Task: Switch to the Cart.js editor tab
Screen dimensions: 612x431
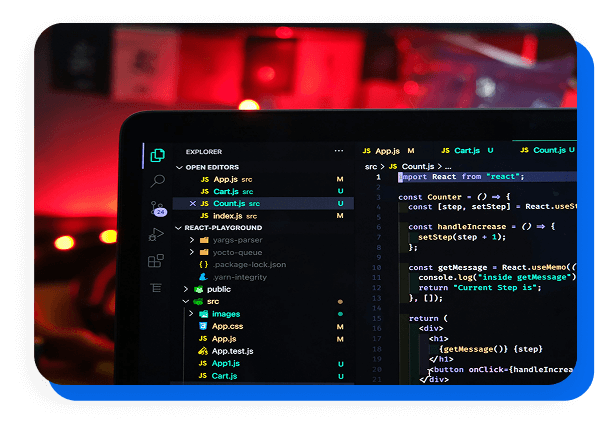Action: click(467, 150)
